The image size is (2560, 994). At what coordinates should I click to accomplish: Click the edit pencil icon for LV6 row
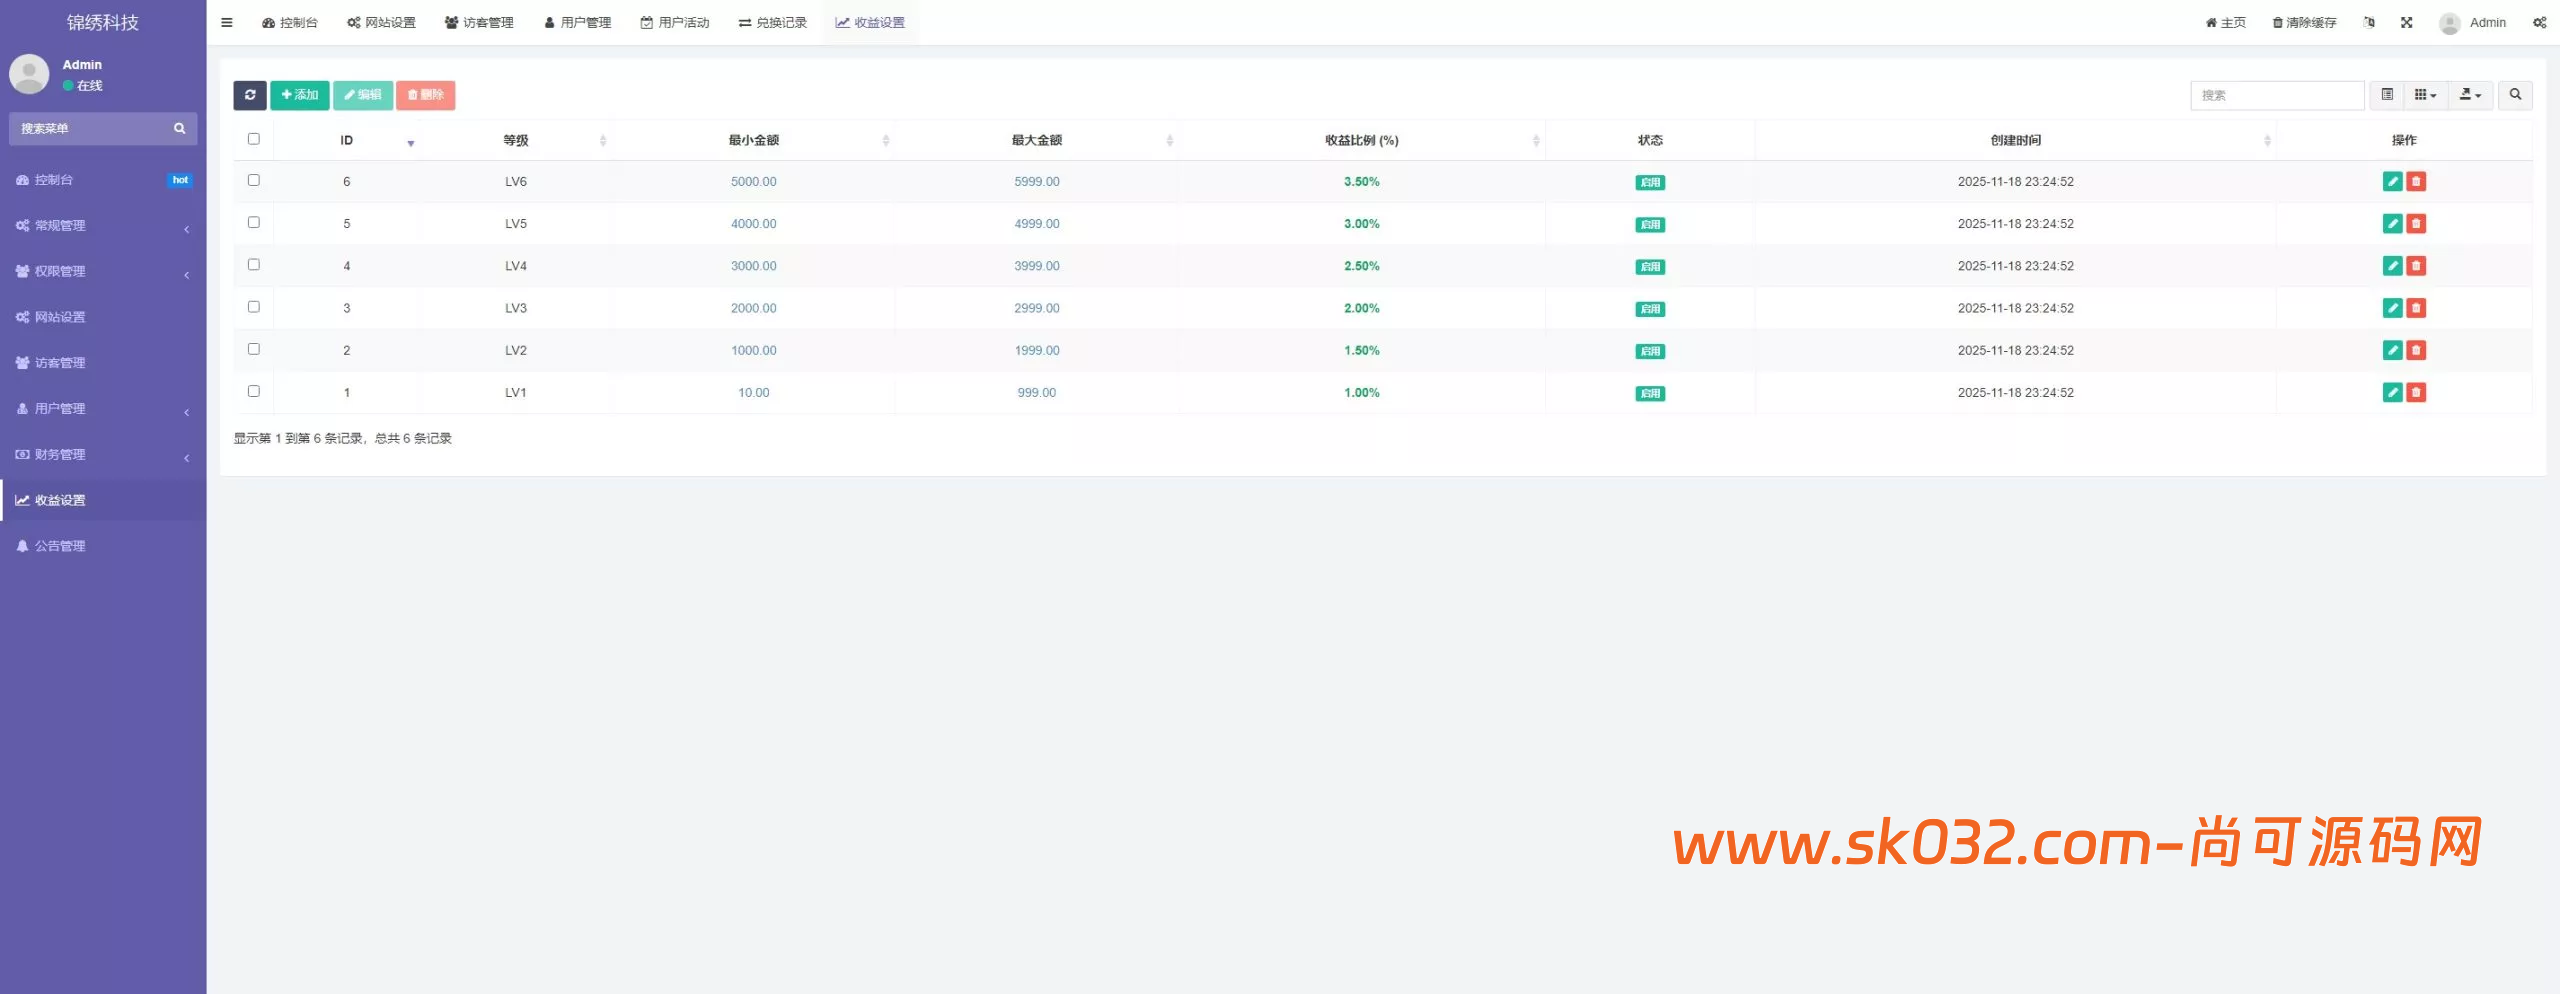pos(2392,181)
